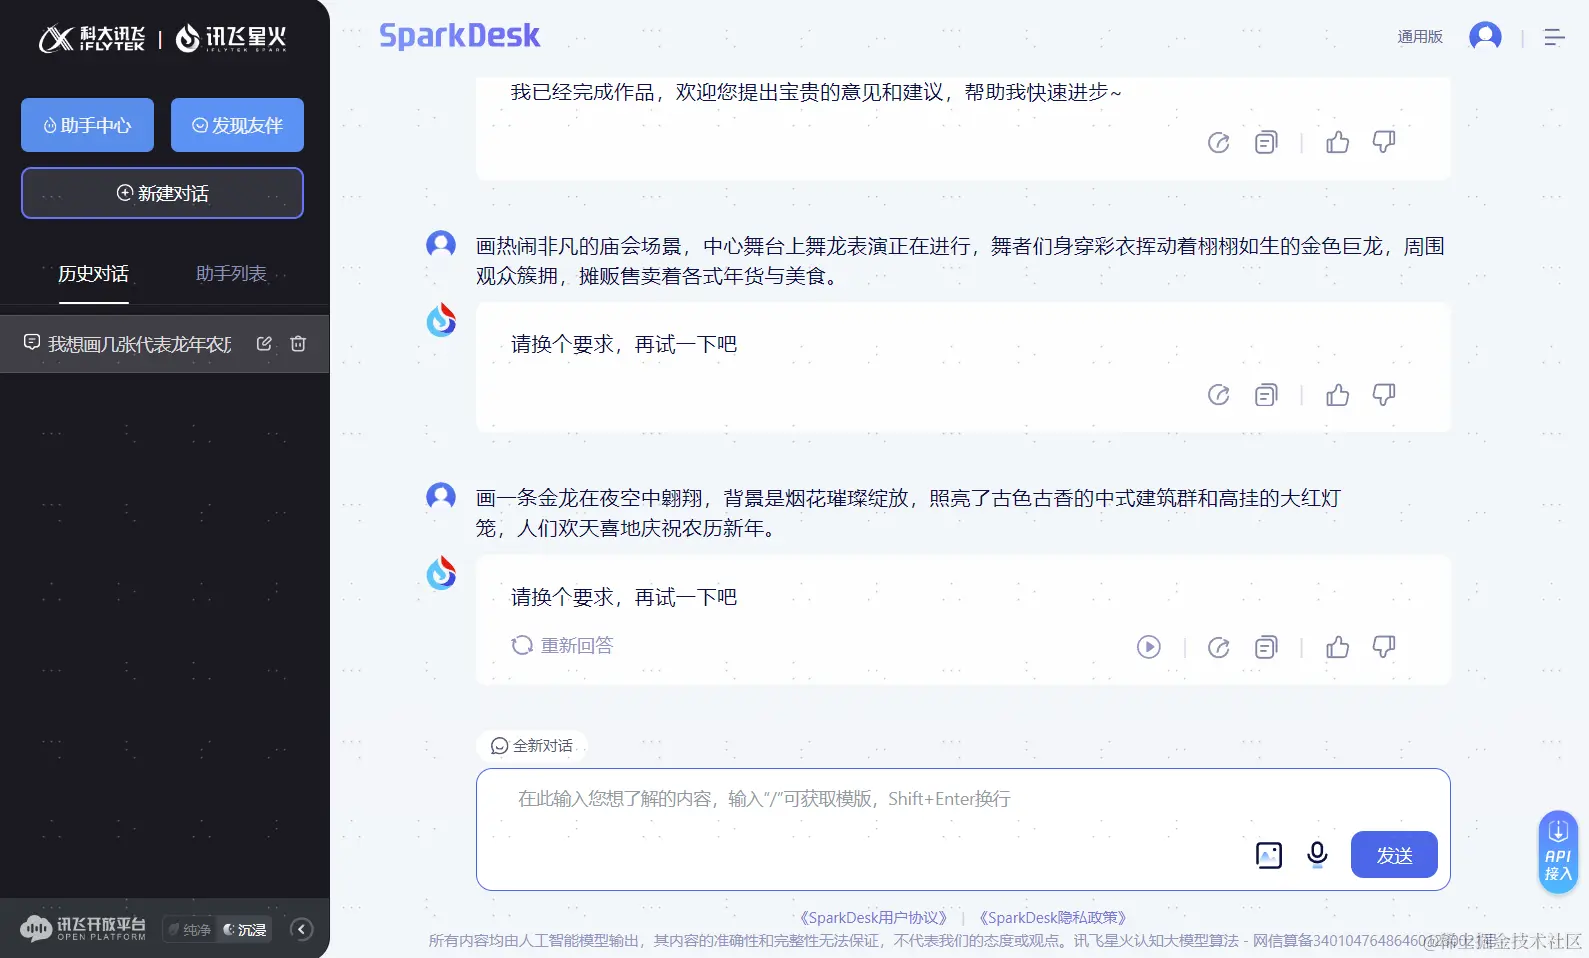Image resolution: width=1589 pixels, height=958 pixels.
Task: Play the last reply aloud
Action: coord(1149,647)
